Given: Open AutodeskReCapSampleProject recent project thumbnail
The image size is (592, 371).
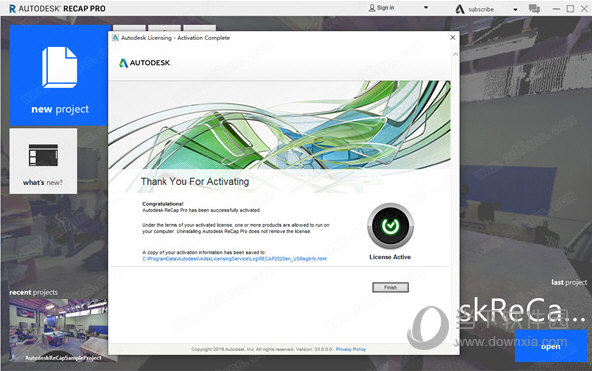Looking at the screenshot, I should coord(59,330).
